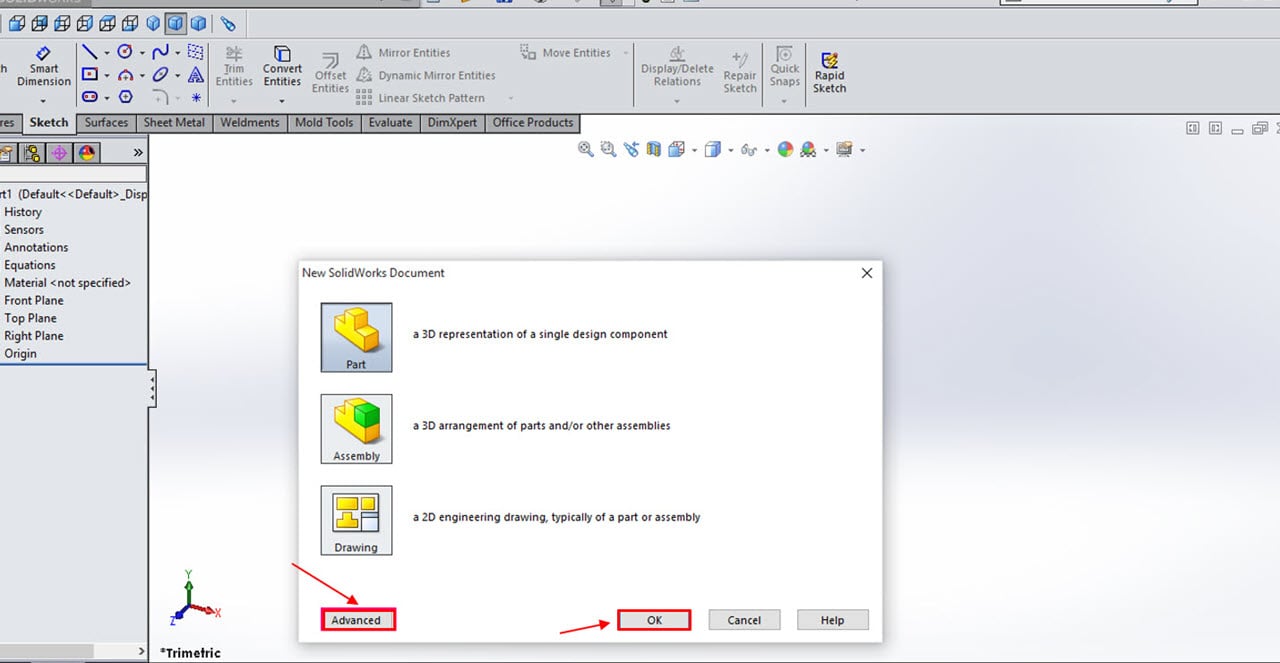
Task: Select Front Plane in the feature tree
Action: 32,300
